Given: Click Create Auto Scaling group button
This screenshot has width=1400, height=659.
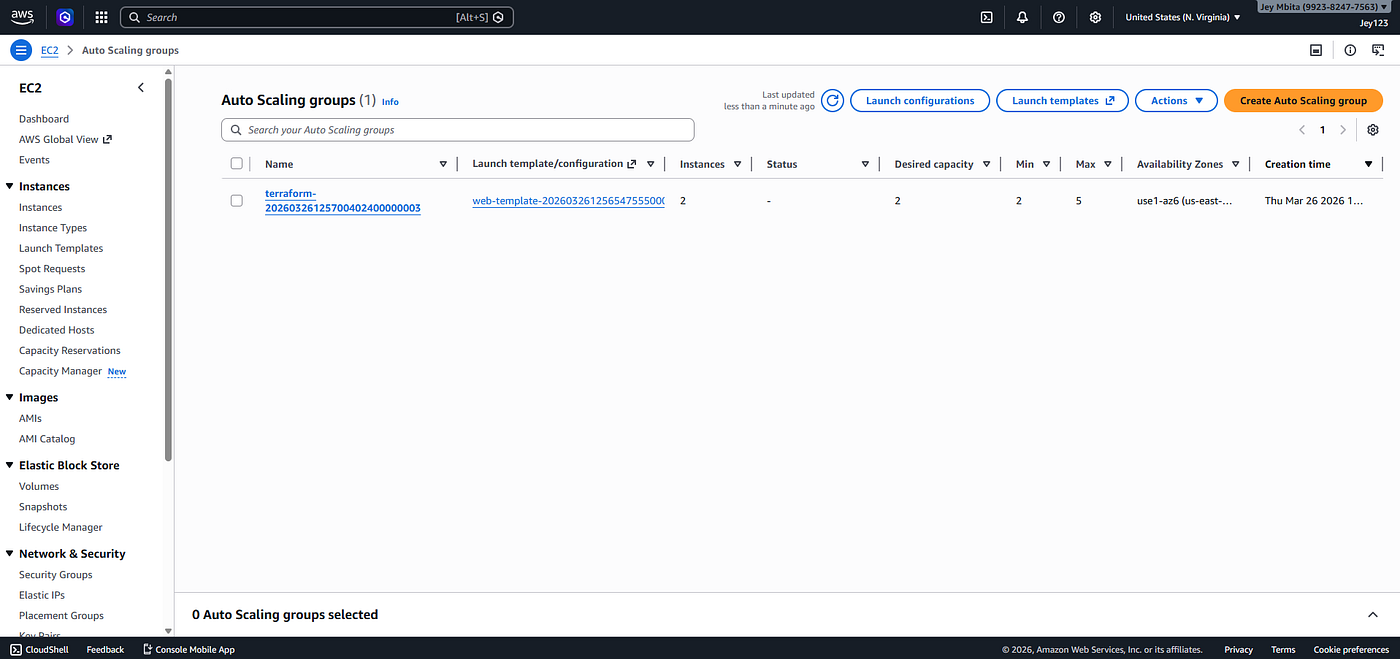Looking at the screenshot, I should click(1303, 100).
